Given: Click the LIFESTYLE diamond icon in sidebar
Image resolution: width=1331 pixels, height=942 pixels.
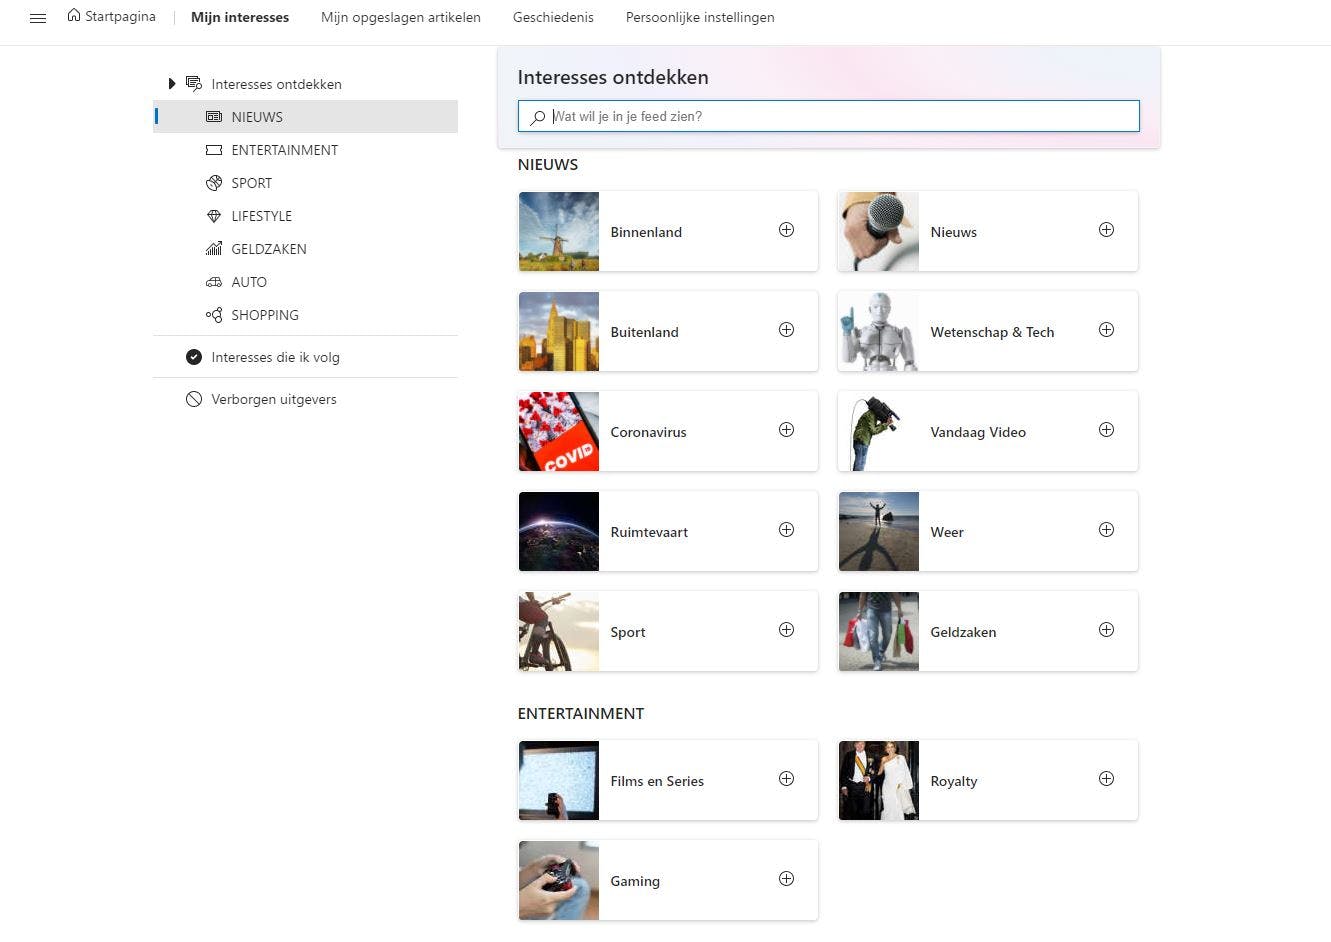Looking at the screenshot, I should (x=214, y=216).
